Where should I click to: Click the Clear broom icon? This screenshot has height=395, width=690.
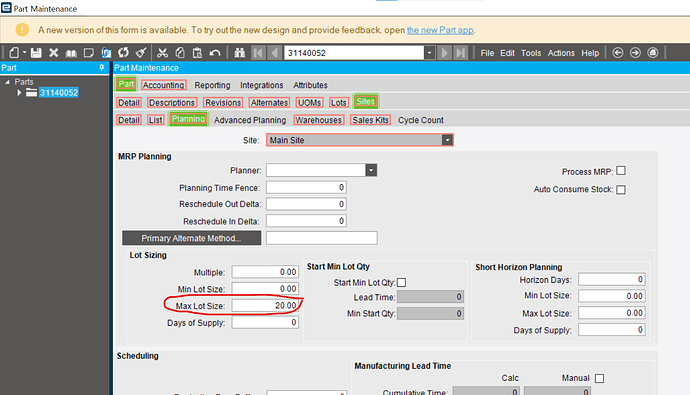(x=141, y=53)
